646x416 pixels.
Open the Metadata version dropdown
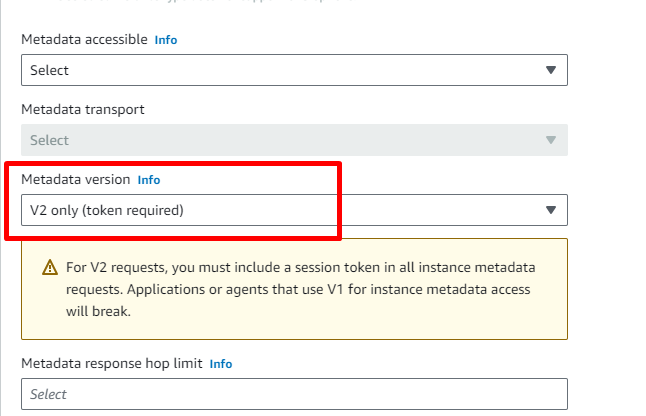click(294, 210)
